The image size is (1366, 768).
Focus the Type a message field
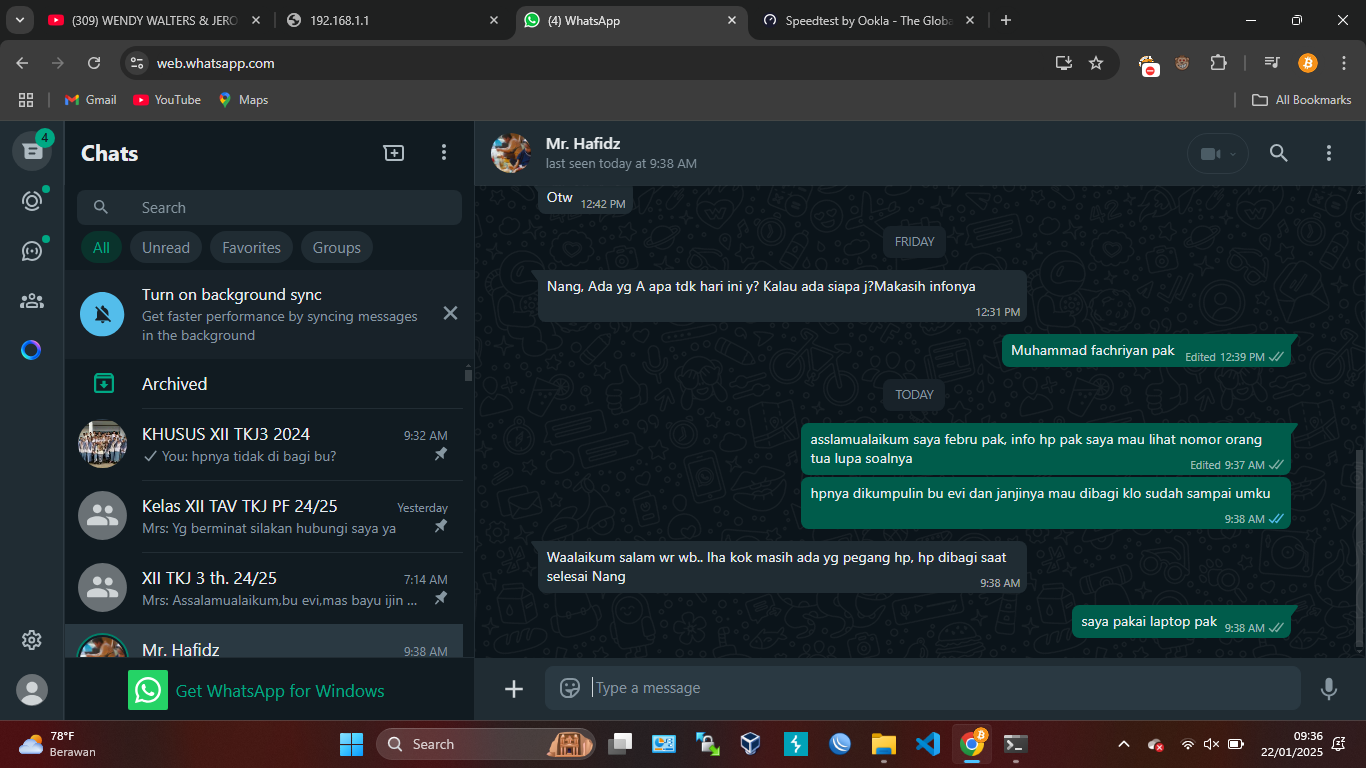point(922,688)
